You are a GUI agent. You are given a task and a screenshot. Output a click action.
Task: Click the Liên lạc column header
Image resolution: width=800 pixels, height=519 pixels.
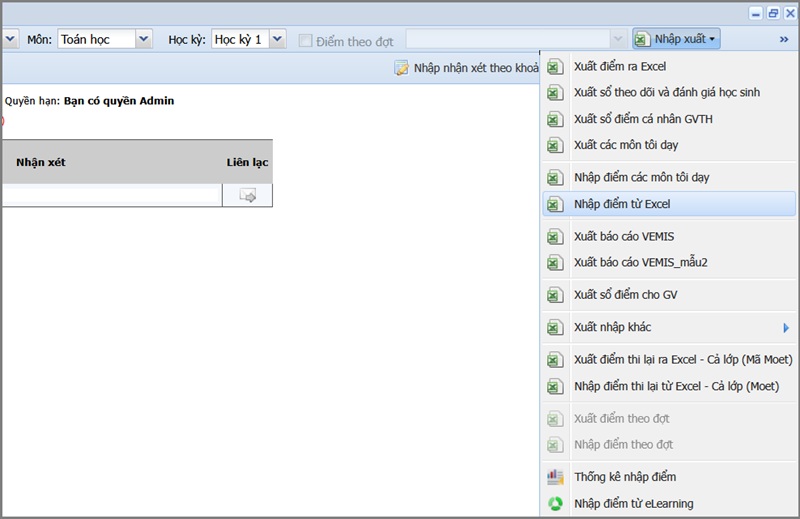pyautogui.click(x=247, y=162)
